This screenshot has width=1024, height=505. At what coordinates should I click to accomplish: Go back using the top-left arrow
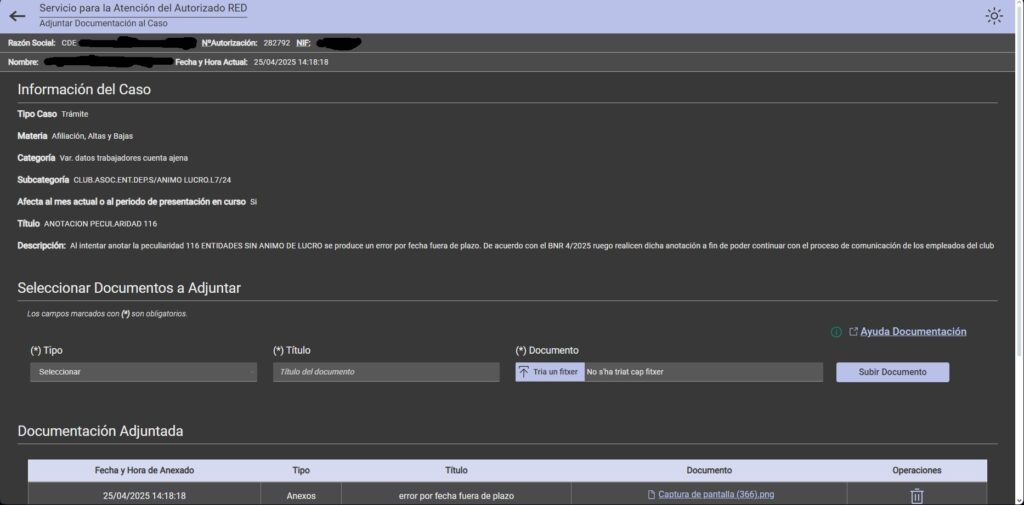17,15
